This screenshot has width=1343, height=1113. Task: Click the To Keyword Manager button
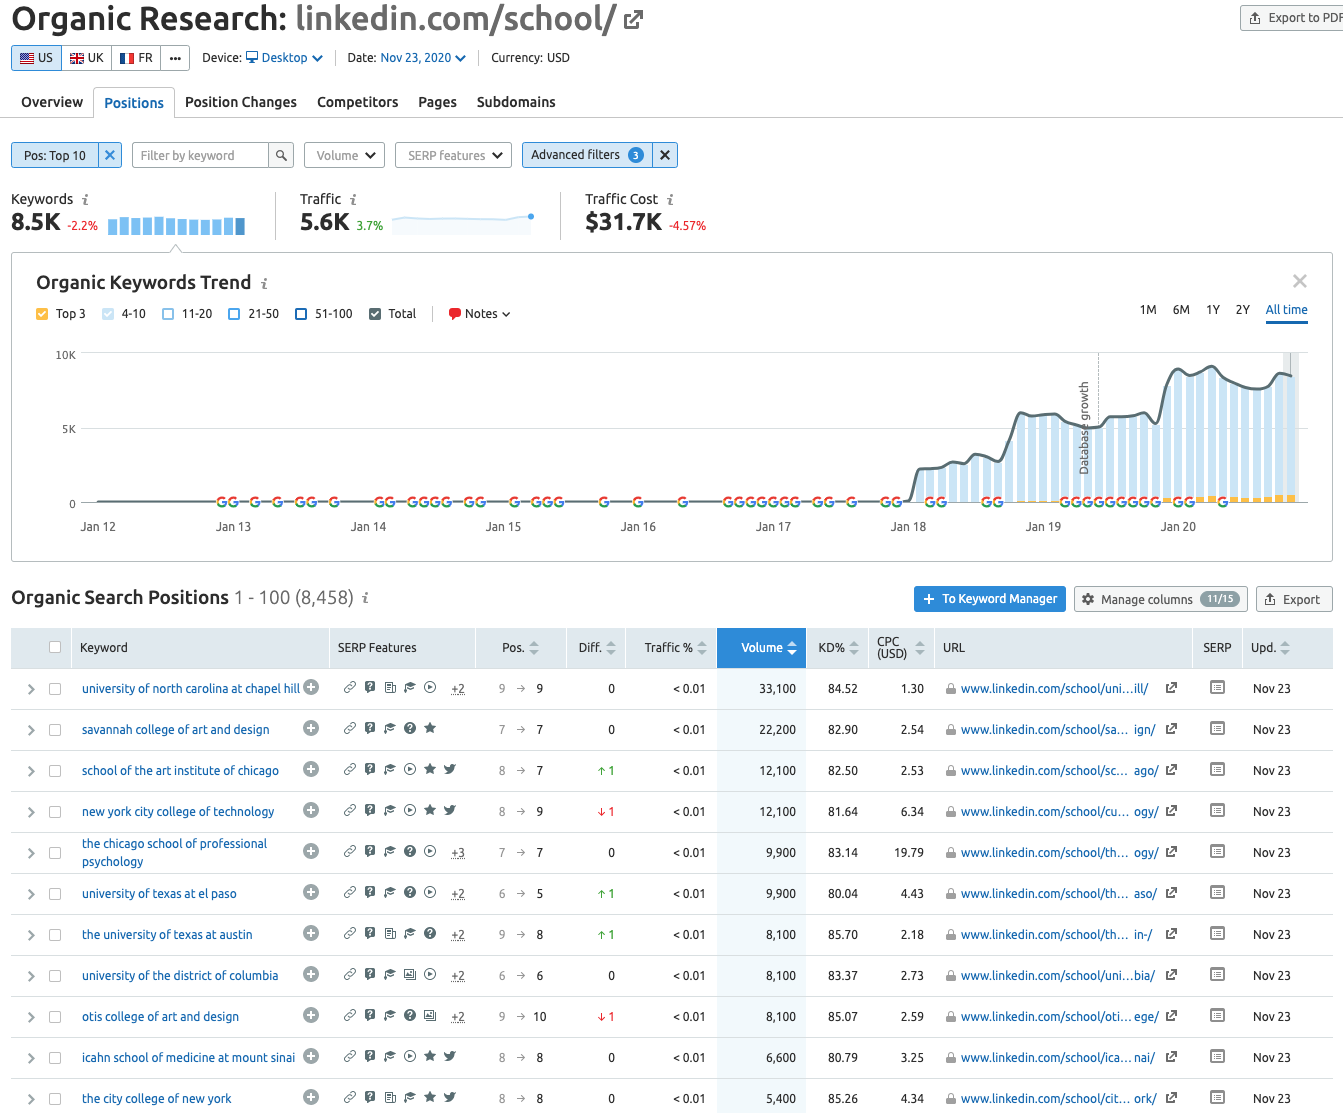(x=989, y=599)
